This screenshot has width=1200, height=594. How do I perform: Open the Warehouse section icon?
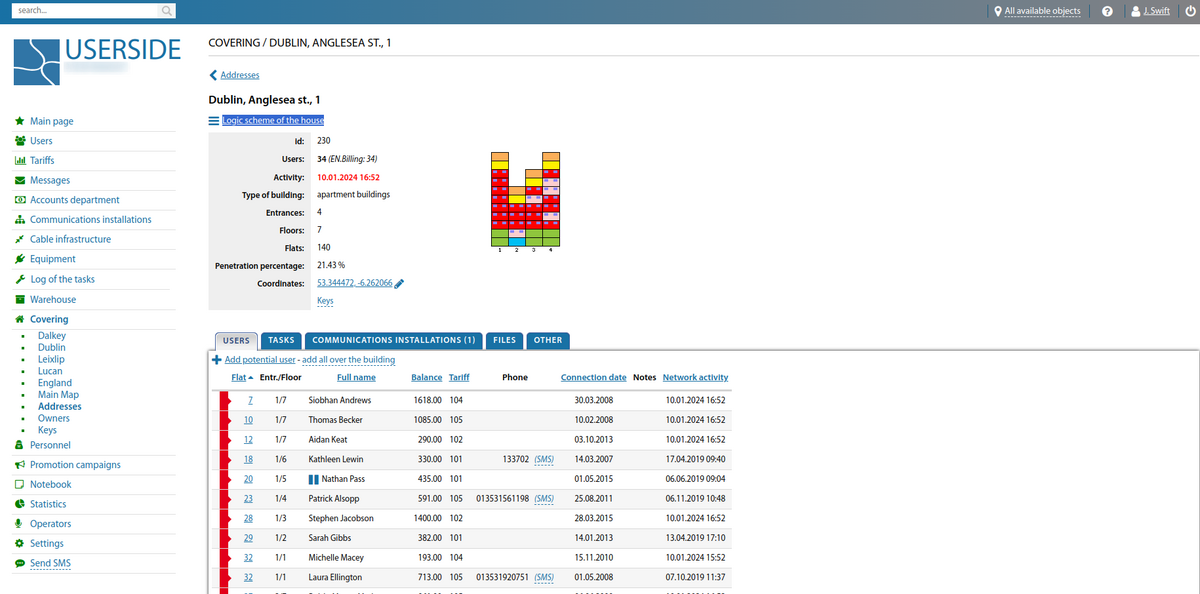click(20, 299)
